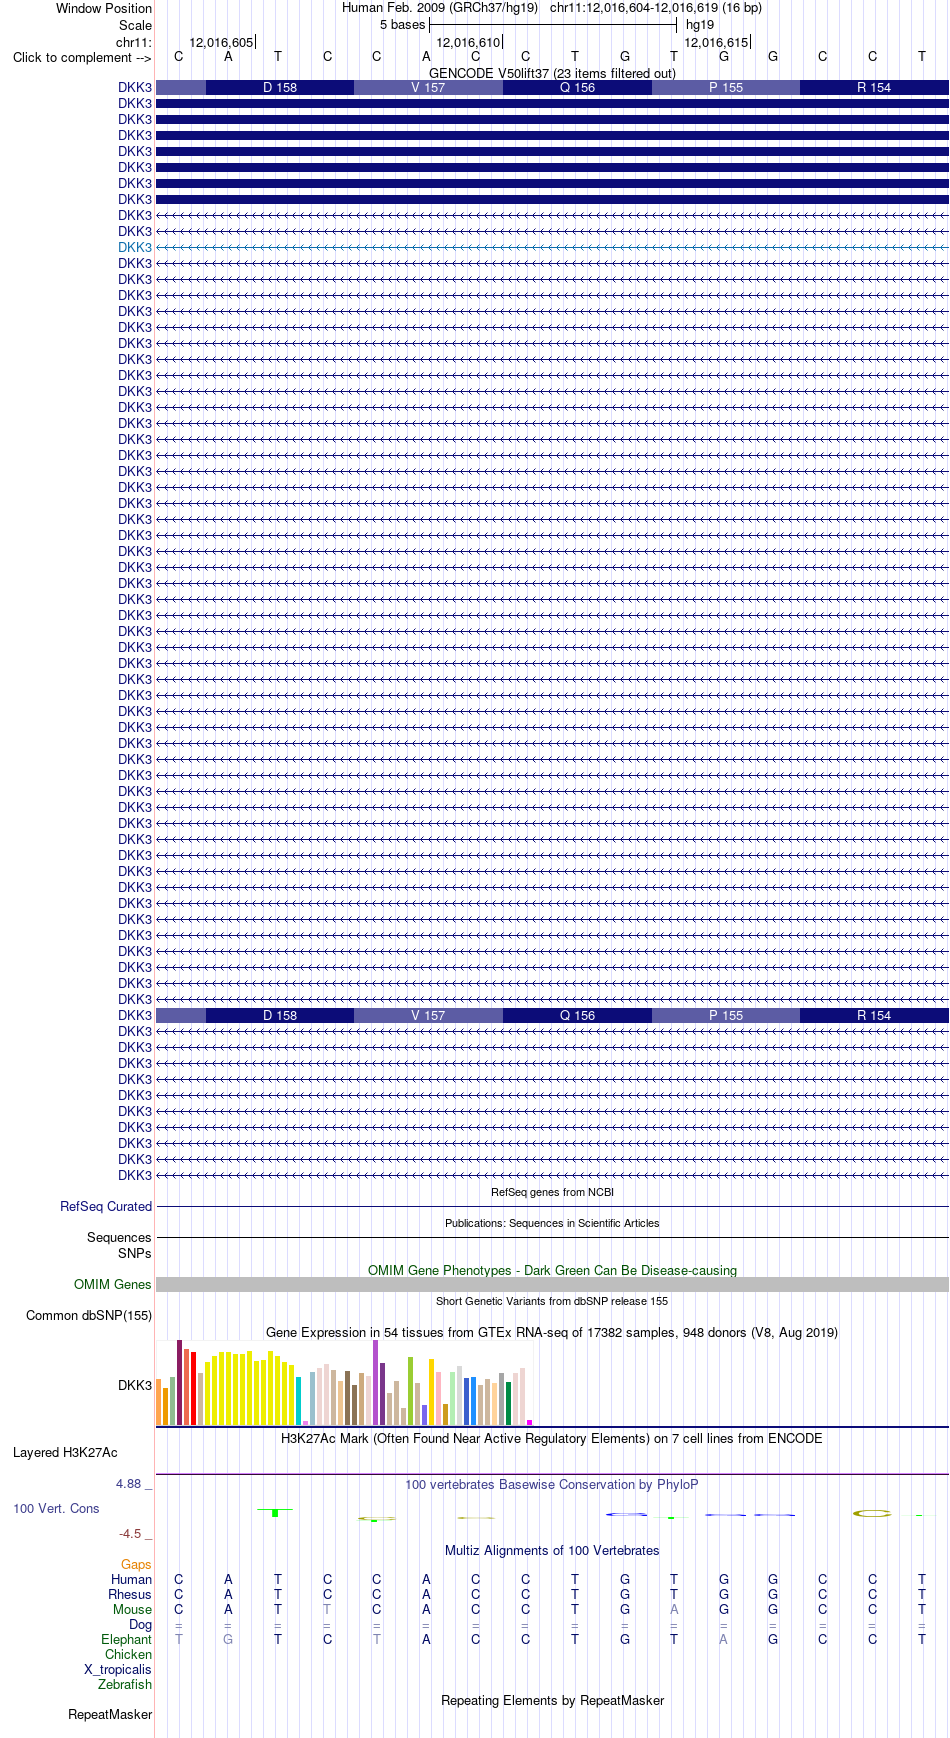
Task: Click the dark maroon GTEx expression bar
Action: (180, 1382)
